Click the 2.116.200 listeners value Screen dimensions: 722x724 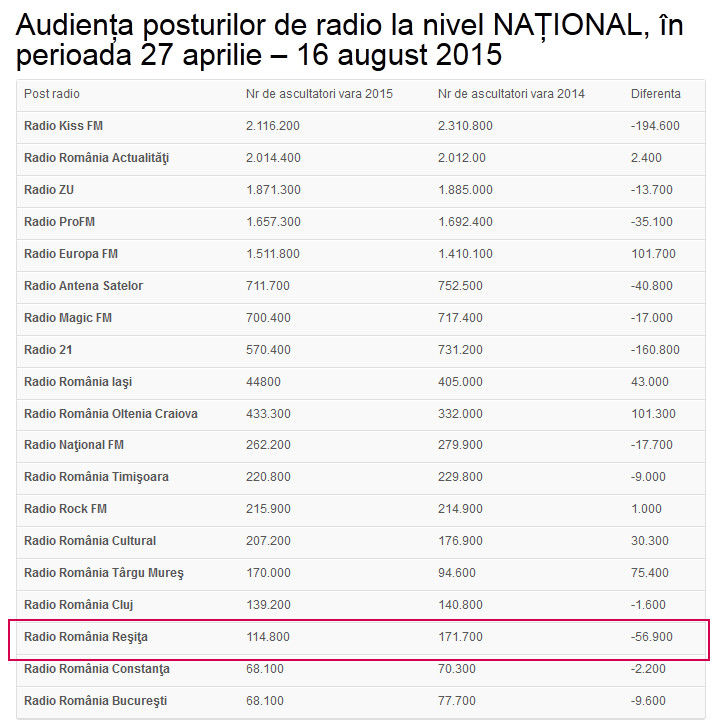(x=273, y=126)
